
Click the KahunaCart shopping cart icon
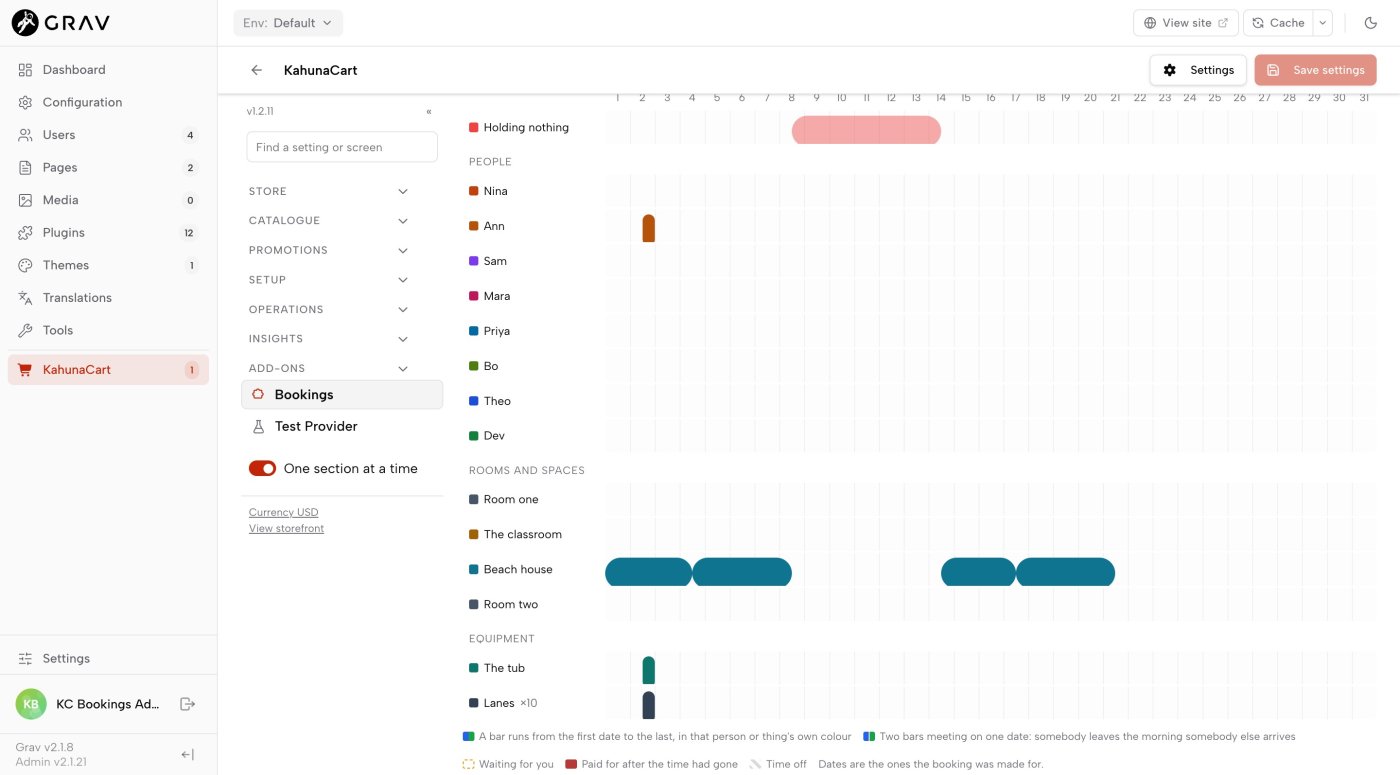point(25,370)
